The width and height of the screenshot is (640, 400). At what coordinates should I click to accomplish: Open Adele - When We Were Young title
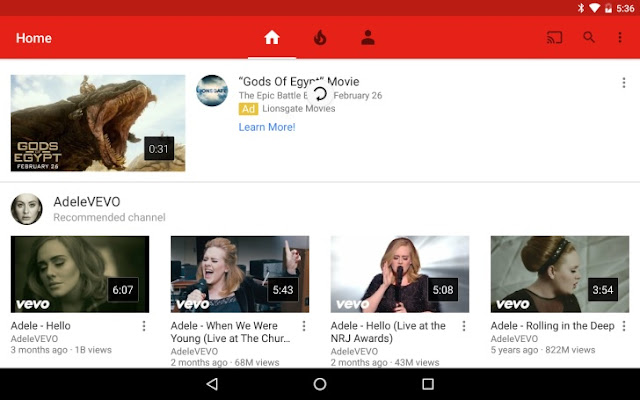coord(230,332)
